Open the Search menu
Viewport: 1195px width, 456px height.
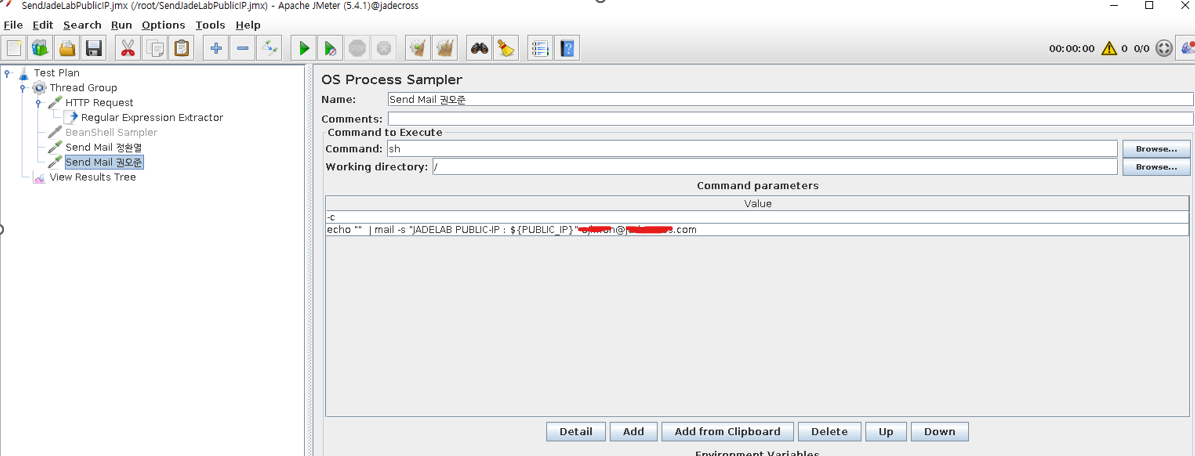point(82,25)
